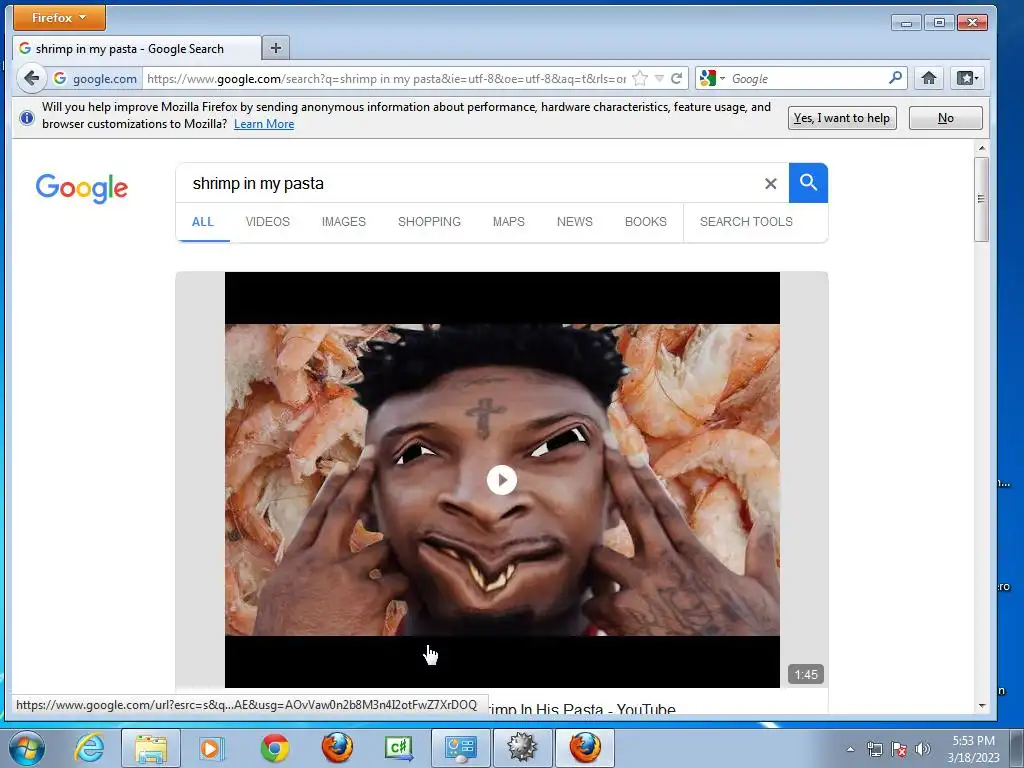Open Action Center flag tray icon
This screenshot has width=1024, height=768.
899,748
